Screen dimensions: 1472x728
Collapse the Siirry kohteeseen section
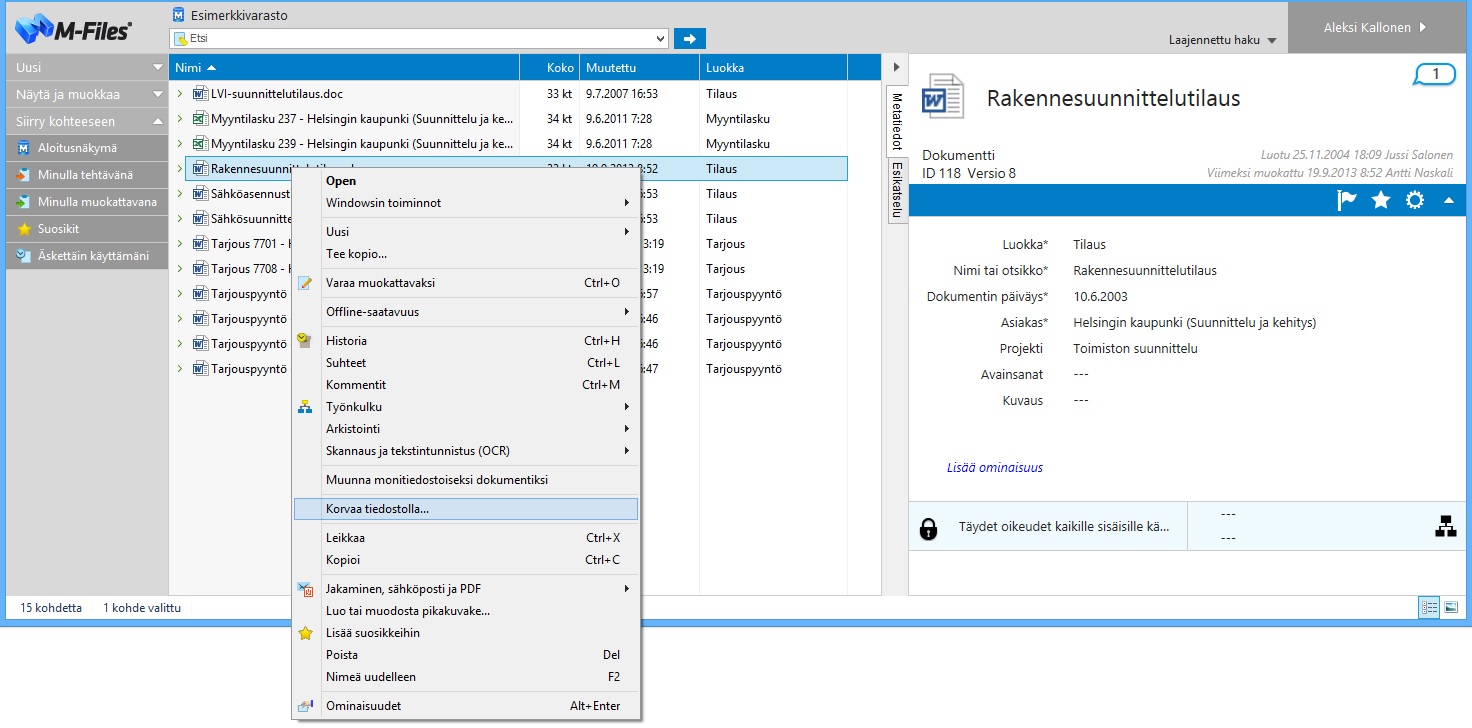pyautogui.click(x=87, y=121)
